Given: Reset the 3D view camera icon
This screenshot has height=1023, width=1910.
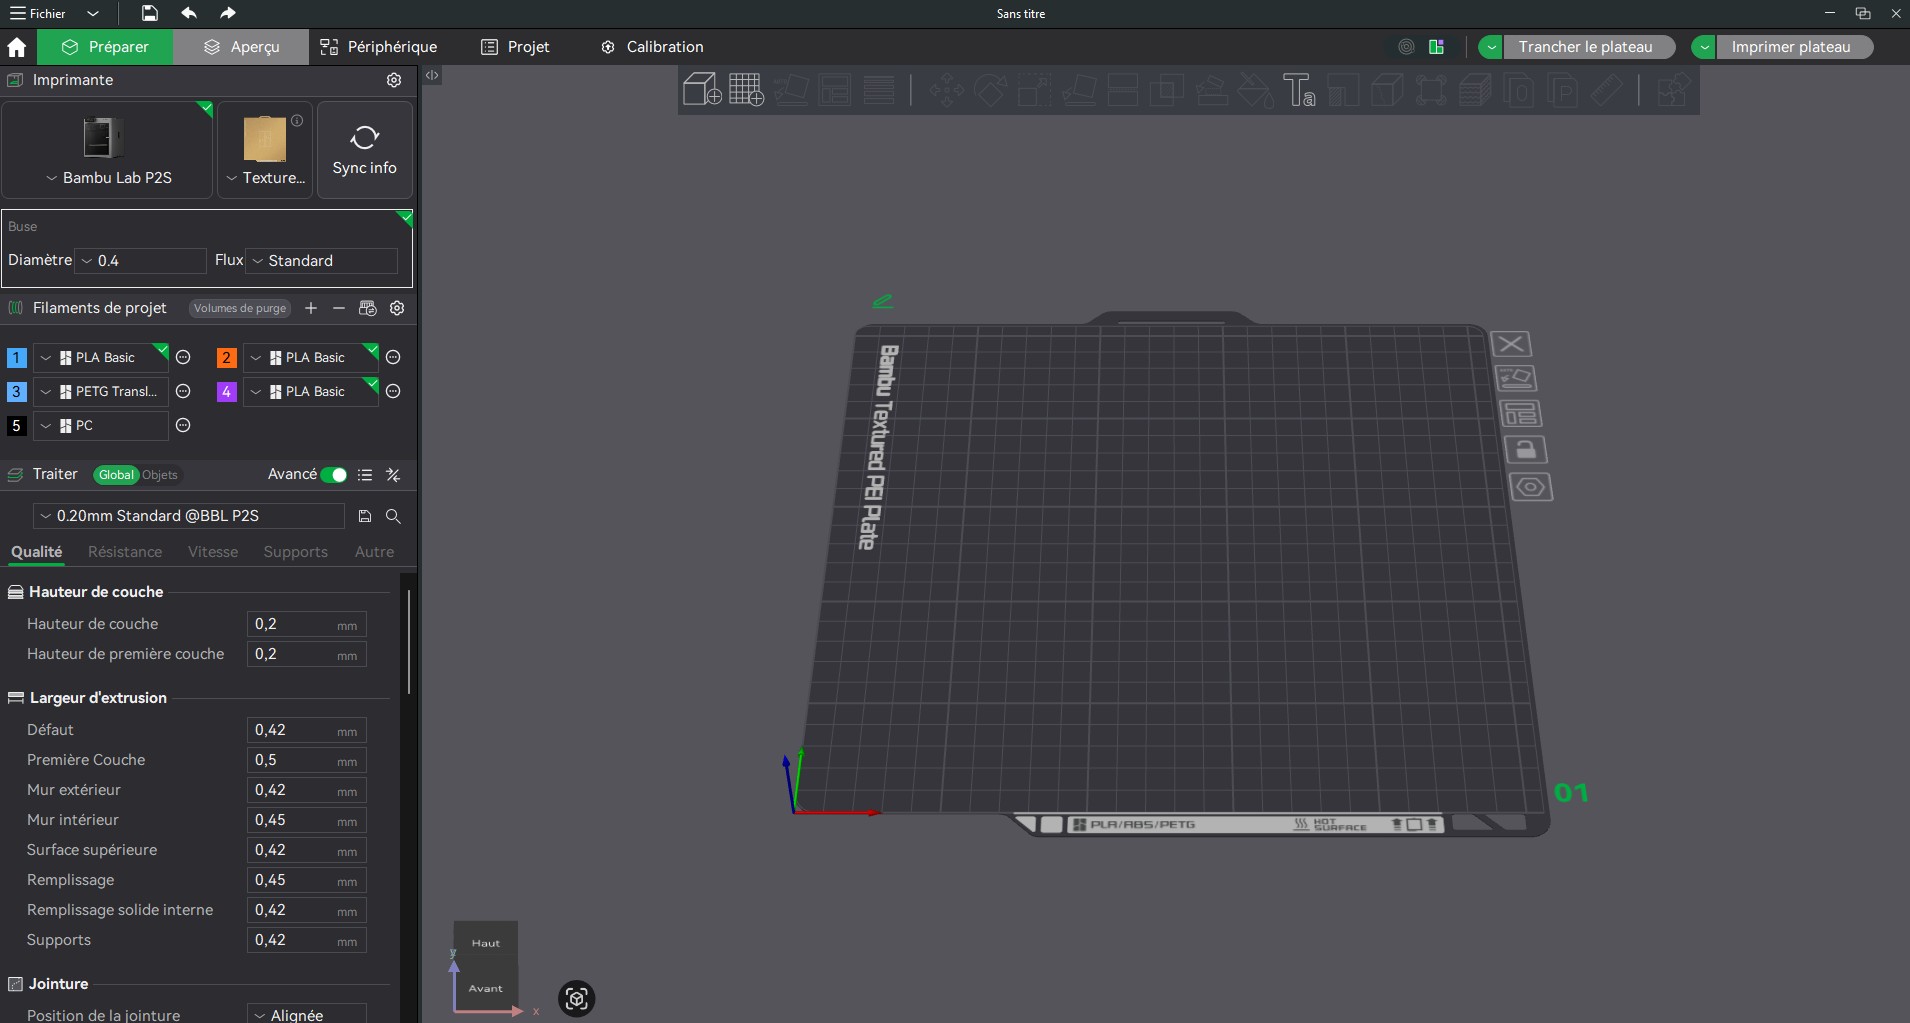Looking at the screenshot, I should click(x=576, y=998).
